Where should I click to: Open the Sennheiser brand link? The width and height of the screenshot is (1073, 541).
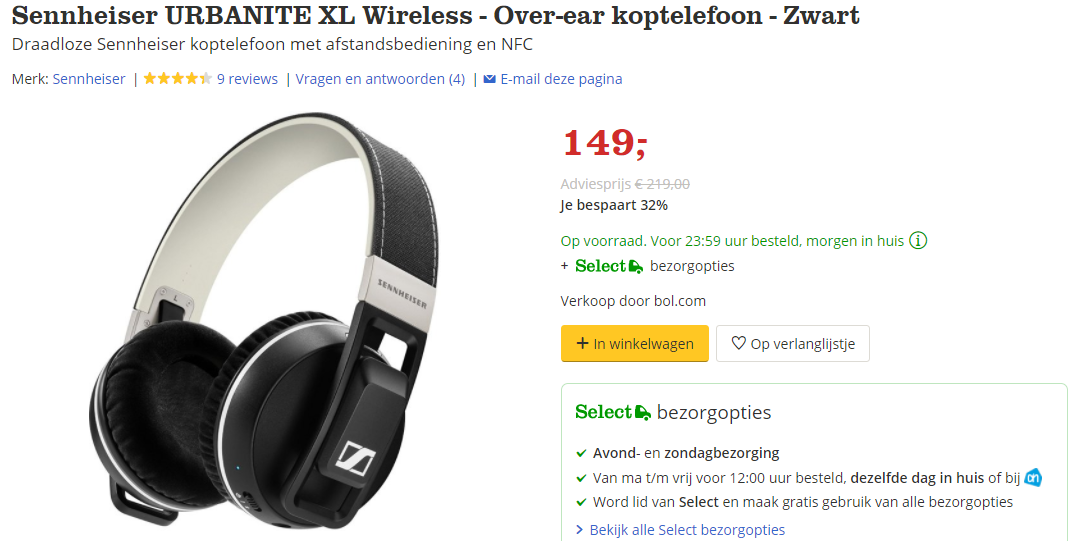point(89,79)
